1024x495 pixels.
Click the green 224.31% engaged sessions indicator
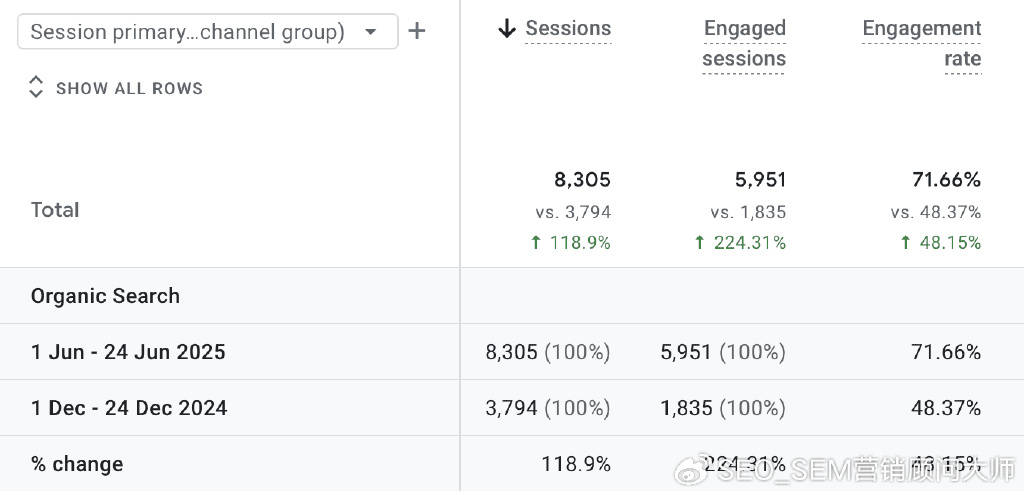(740, 242)
